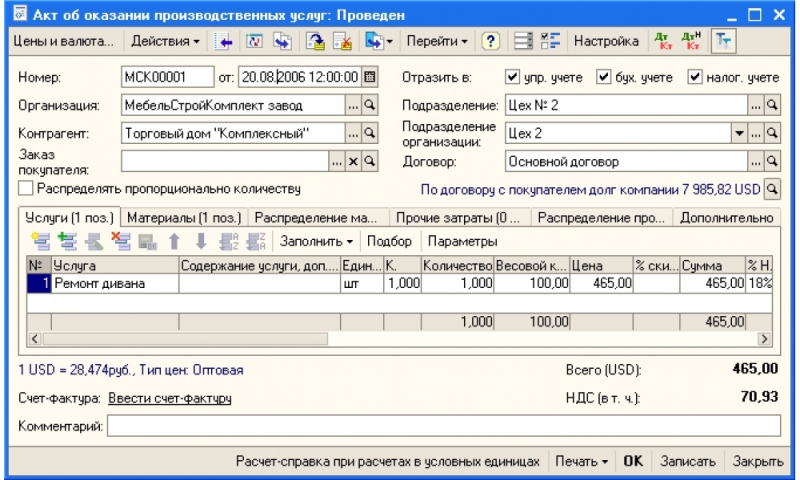The width and height of the screenshot is (800, 480).
Task: Click the add row icon in Услуги table
Action: click(x=40, y=242)
